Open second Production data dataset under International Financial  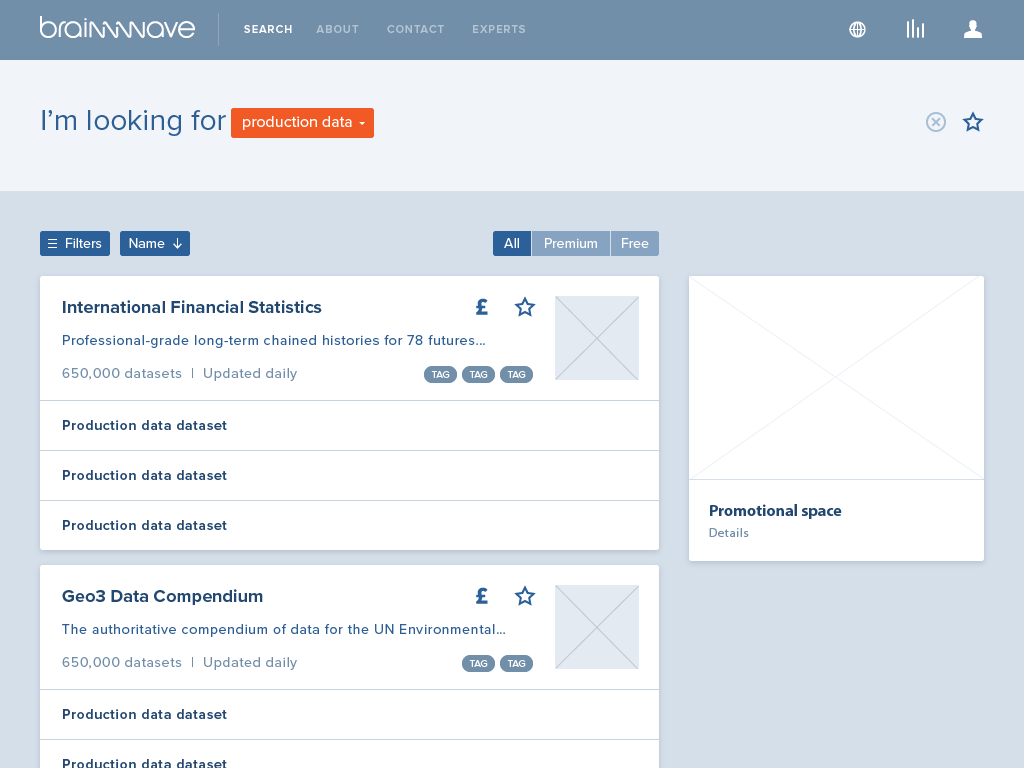[349, 475]
